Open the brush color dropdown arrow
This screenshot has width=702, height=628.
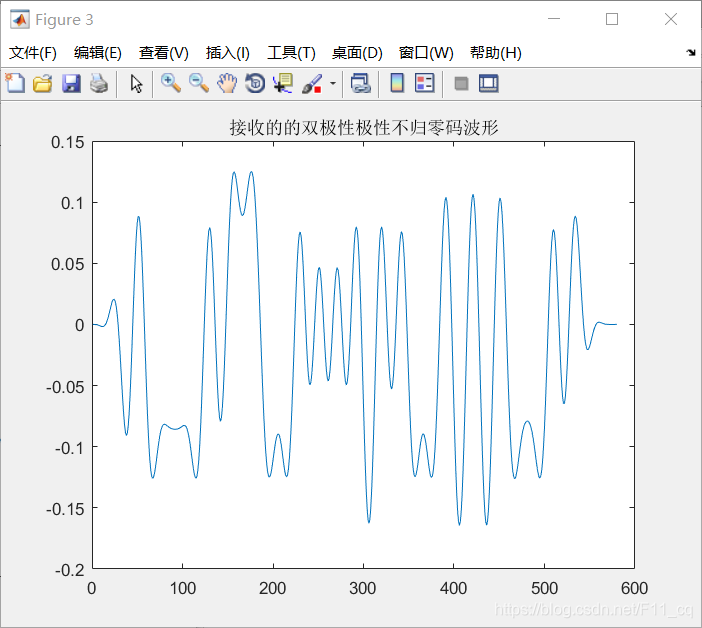pyautogui.click(x=333, y=83)
